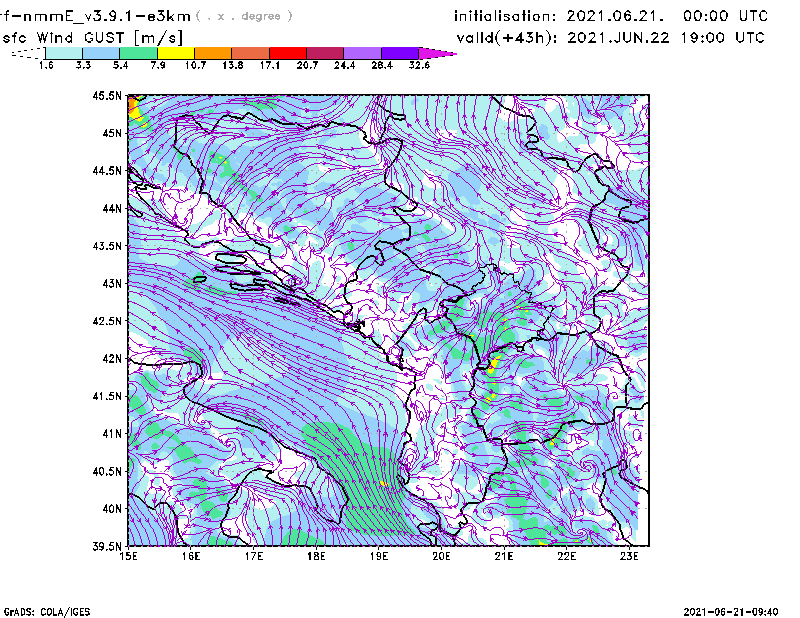Screen dimensions: 800x618
Task: Click the legend value '1.6'
Action: click(x=46, y=65)
